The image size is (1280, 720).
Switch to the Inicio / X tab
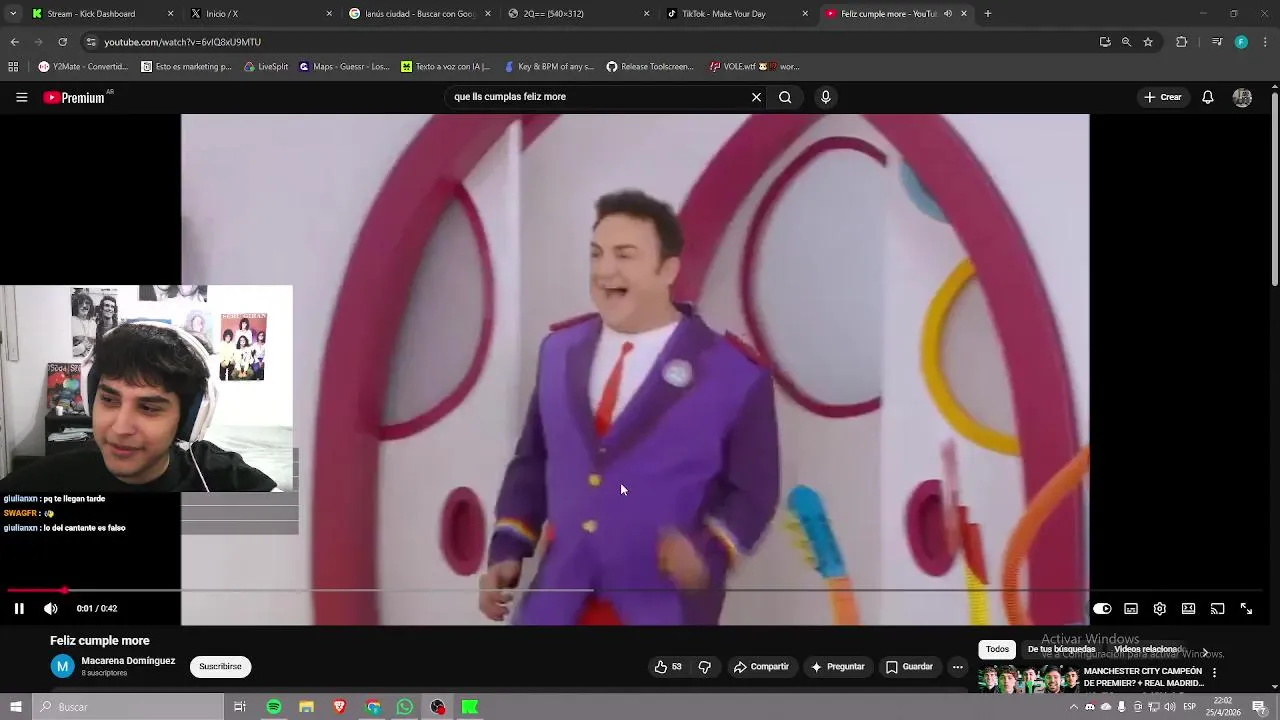point(260,14)
